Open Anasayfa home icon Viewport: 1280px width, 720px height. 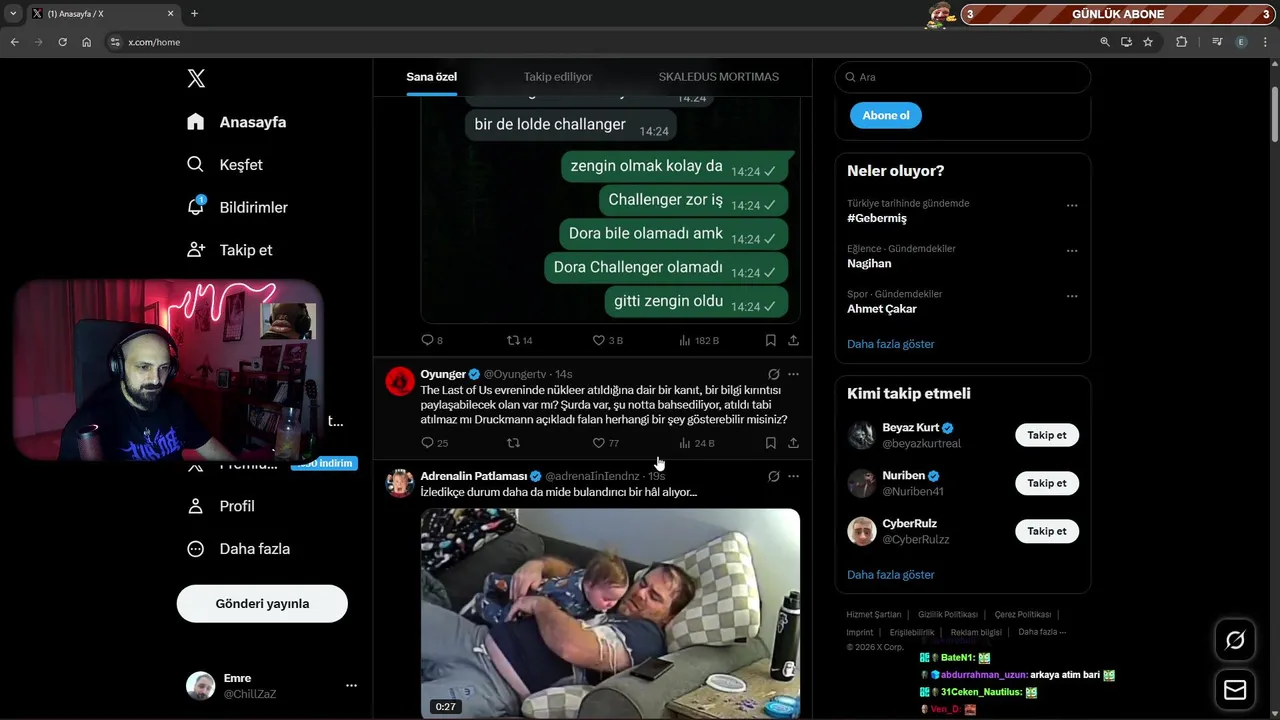[x=196, y=122]
